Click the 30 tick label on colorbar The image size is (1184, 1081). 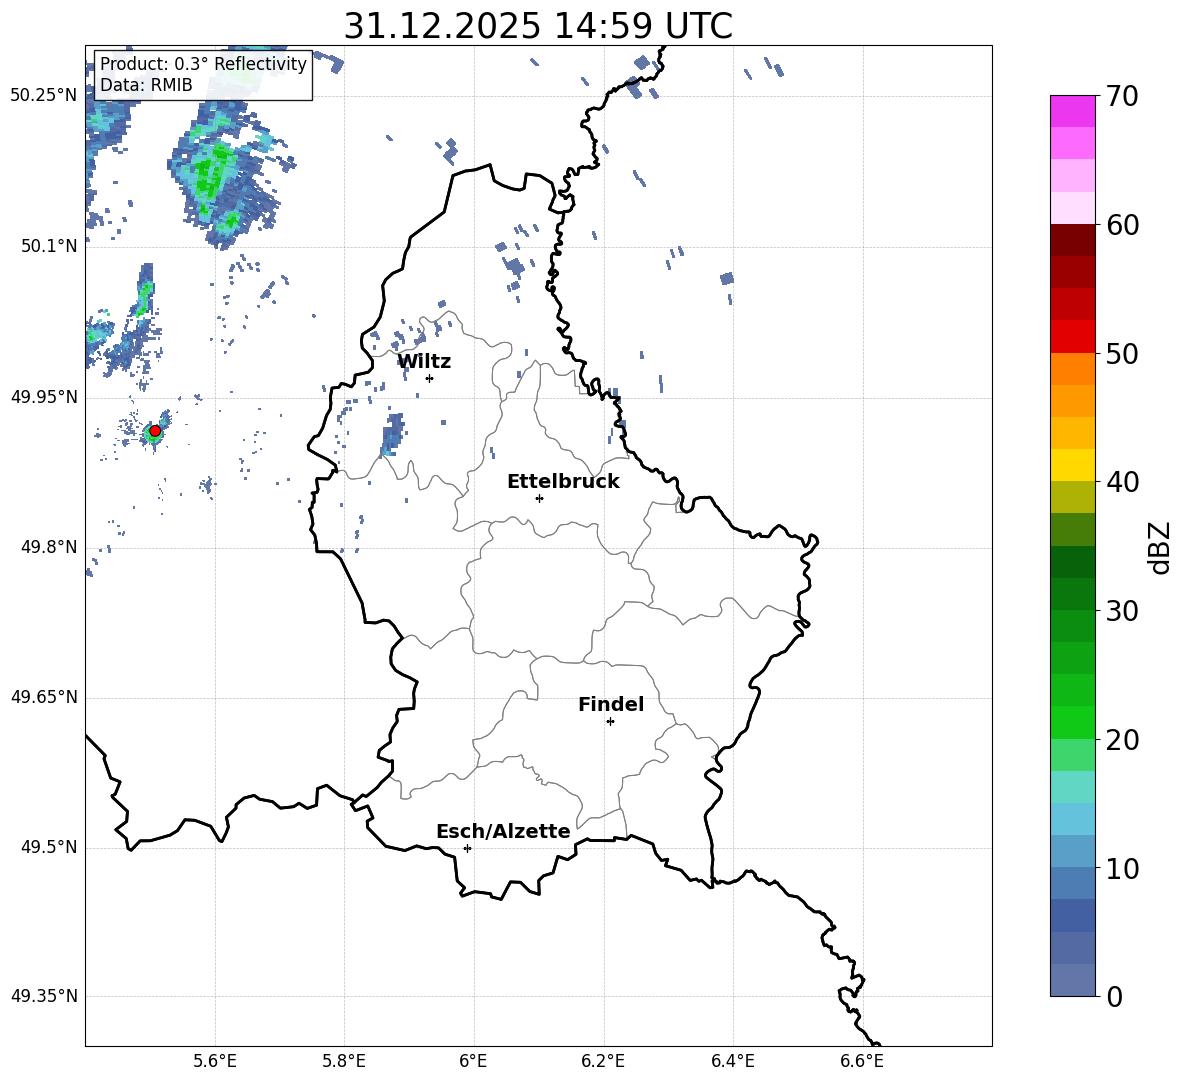tap(1122, 610)
